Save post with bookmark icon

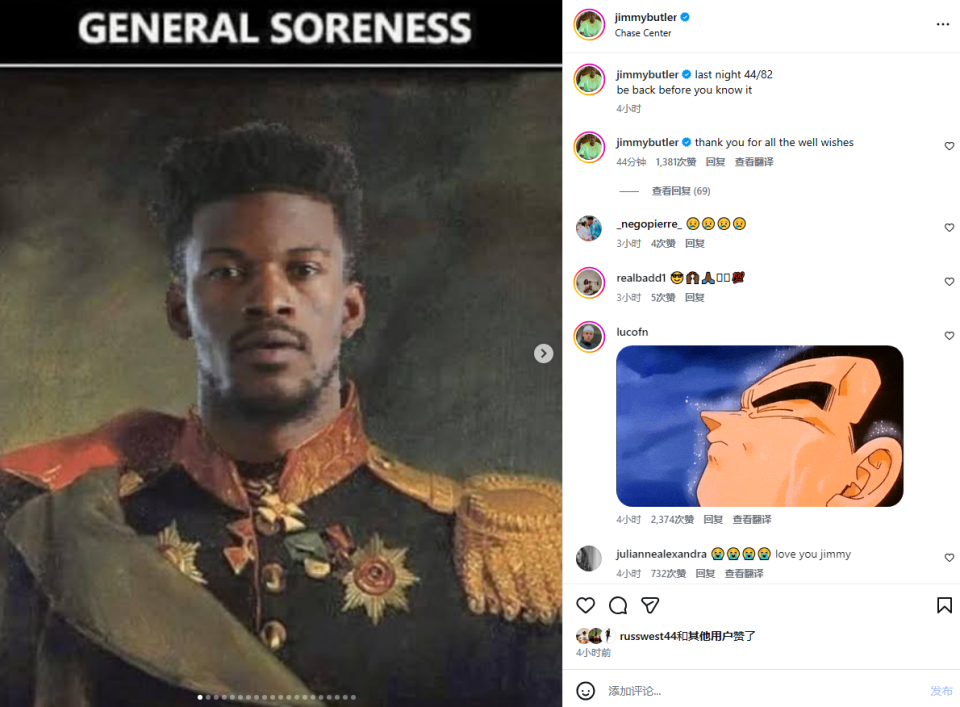tap(944, 605)
